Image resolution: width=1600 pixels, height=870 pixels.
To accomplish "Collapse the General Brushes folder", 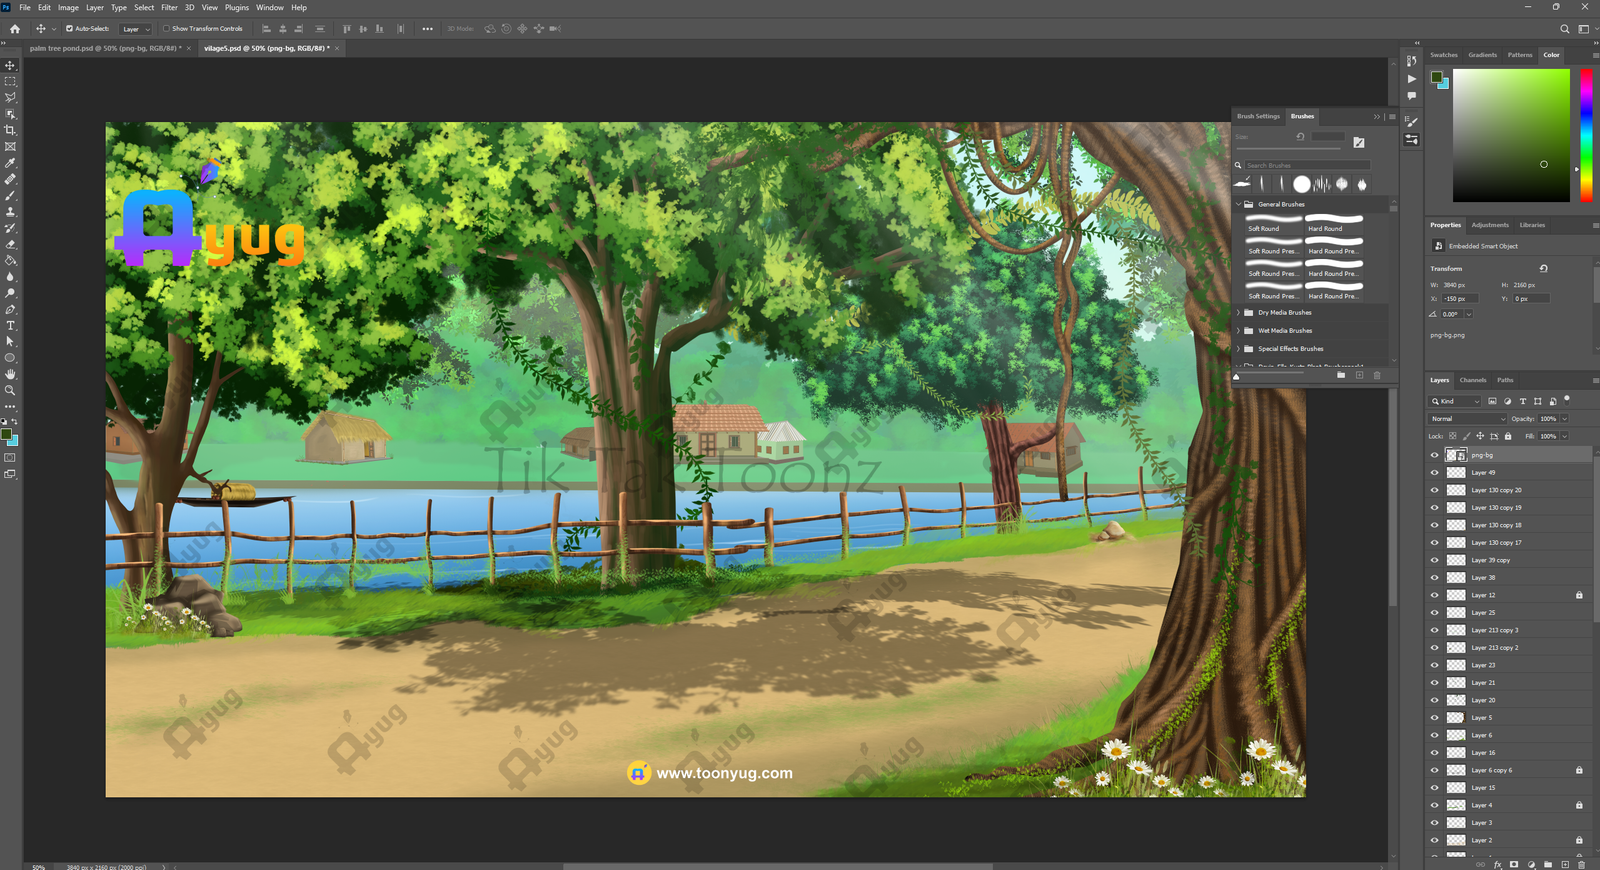I will (1238, 204).
